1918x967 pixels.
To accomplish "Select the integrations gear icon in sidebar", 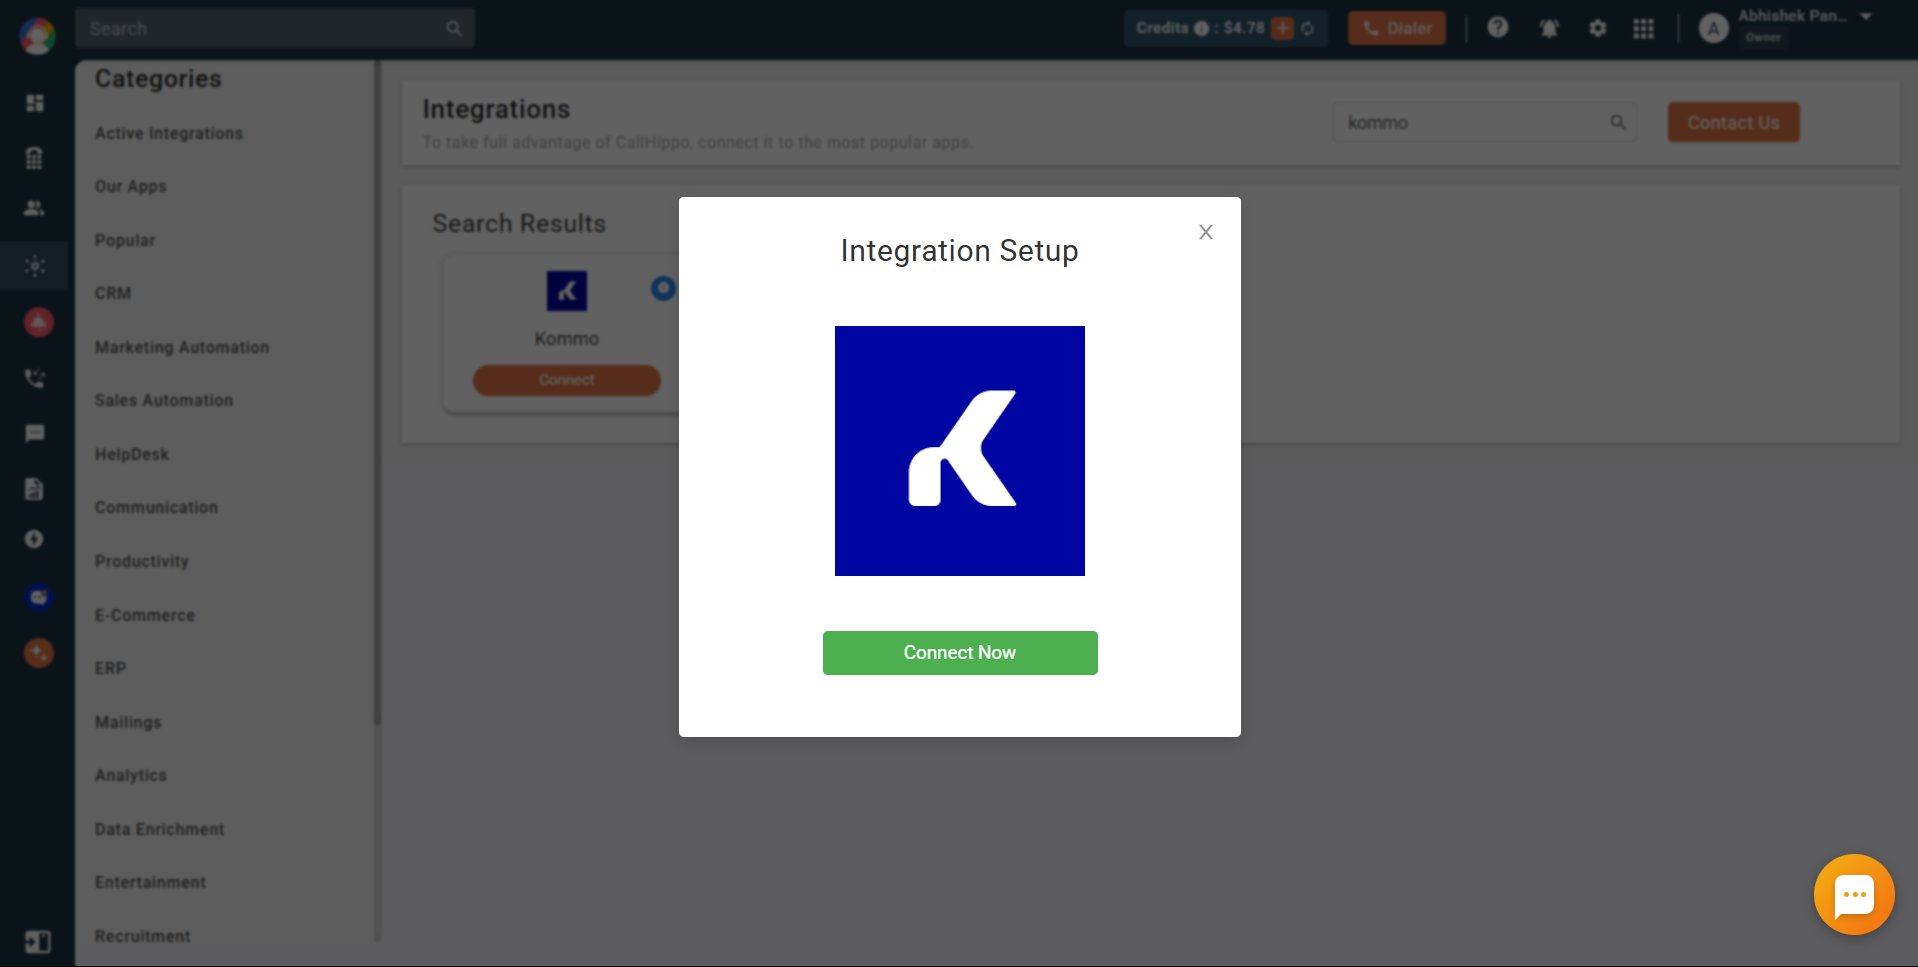I will [35, 266].
